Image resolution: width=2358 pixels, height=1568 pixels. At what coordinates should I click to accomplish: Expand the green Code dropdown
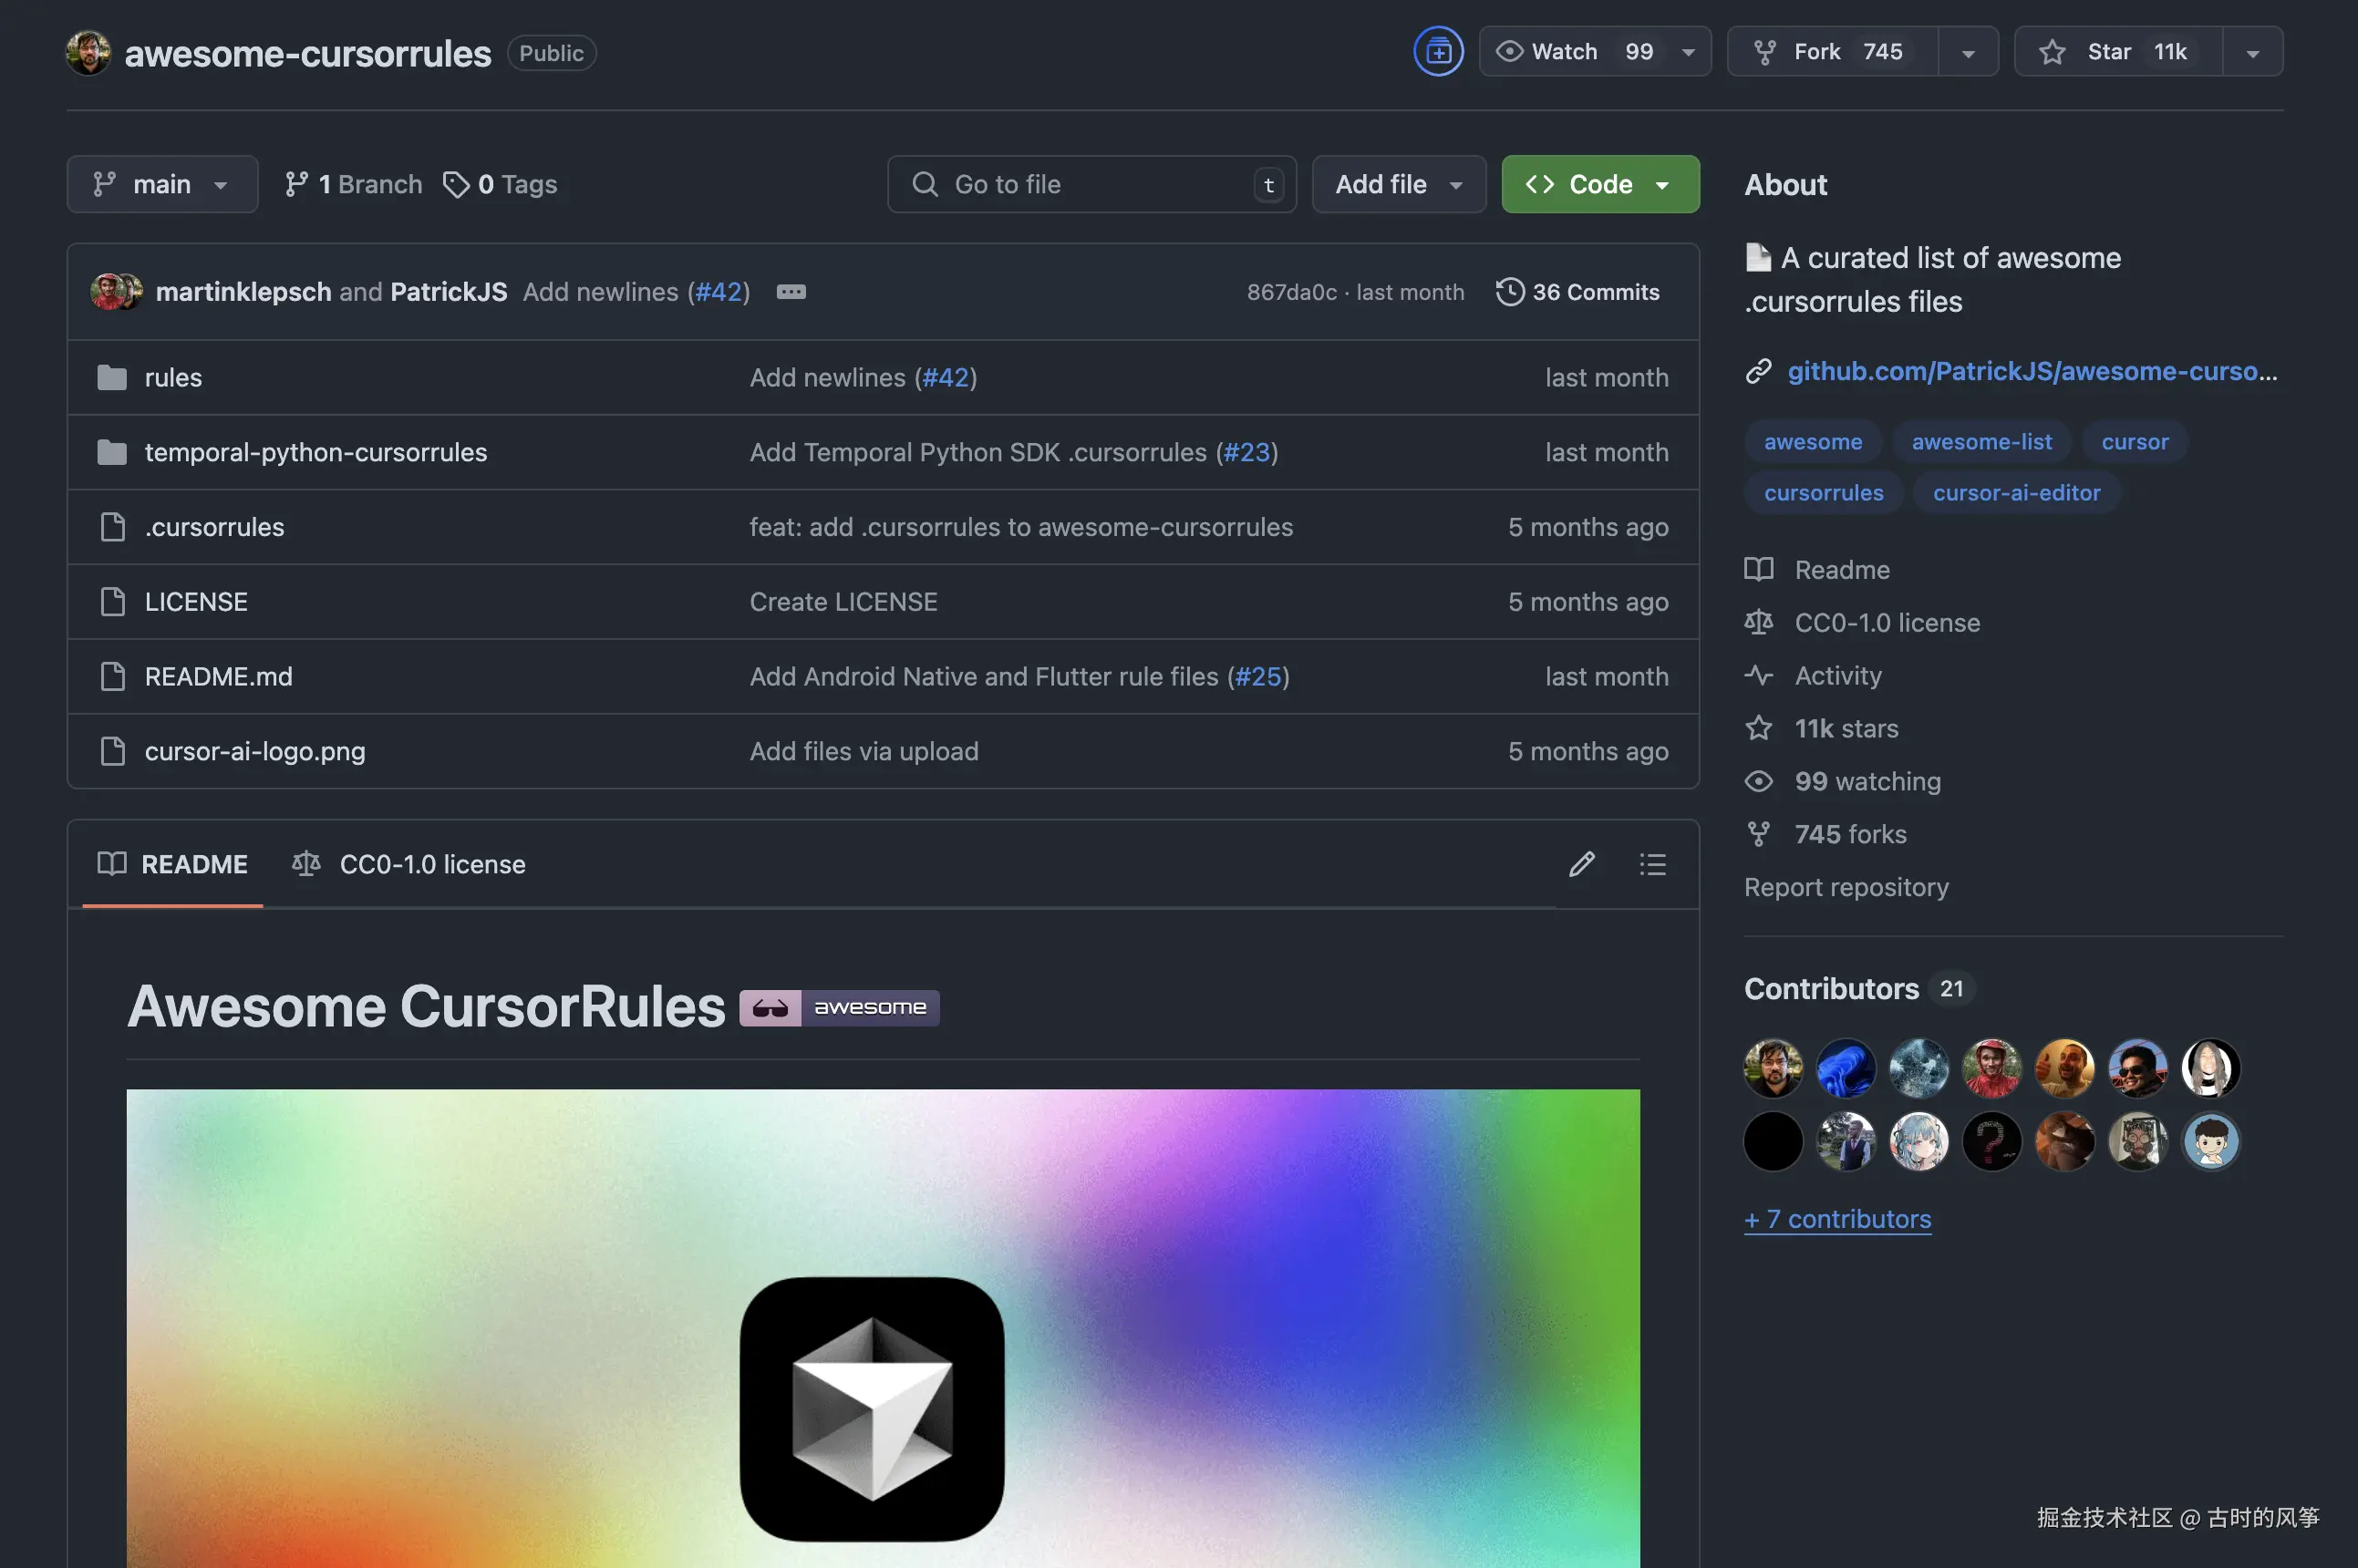click(x=1599, y=184)
